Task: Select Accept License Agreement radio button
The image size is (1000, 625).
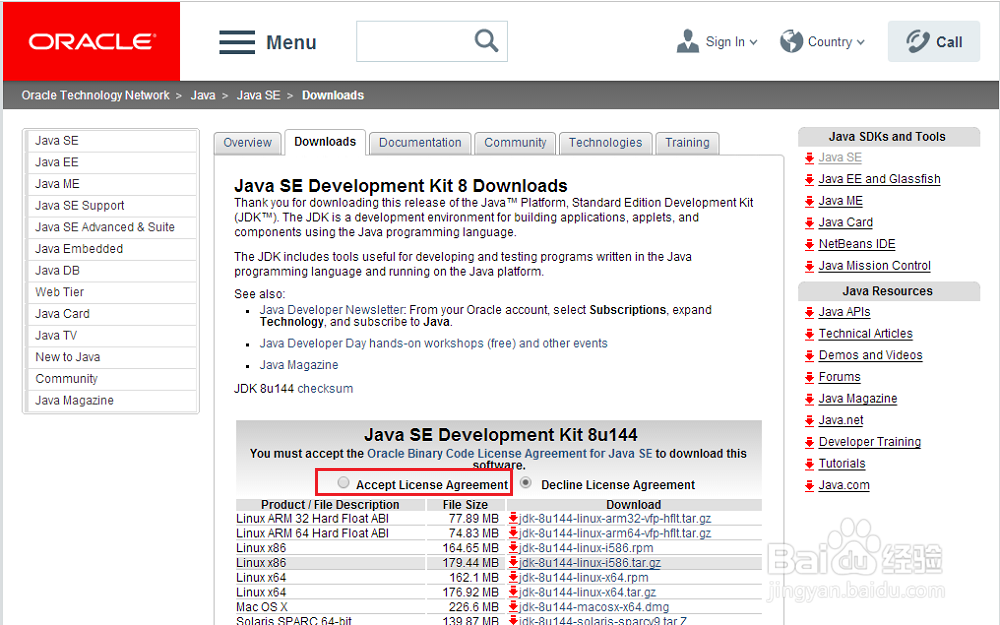Action: click(343, 483)
